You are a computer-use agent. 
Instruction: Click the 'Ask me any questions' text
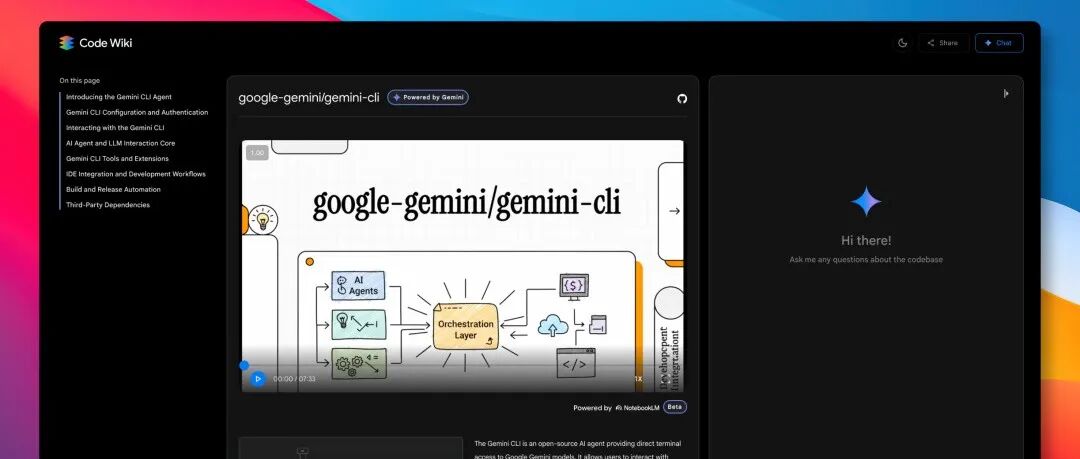866,260
